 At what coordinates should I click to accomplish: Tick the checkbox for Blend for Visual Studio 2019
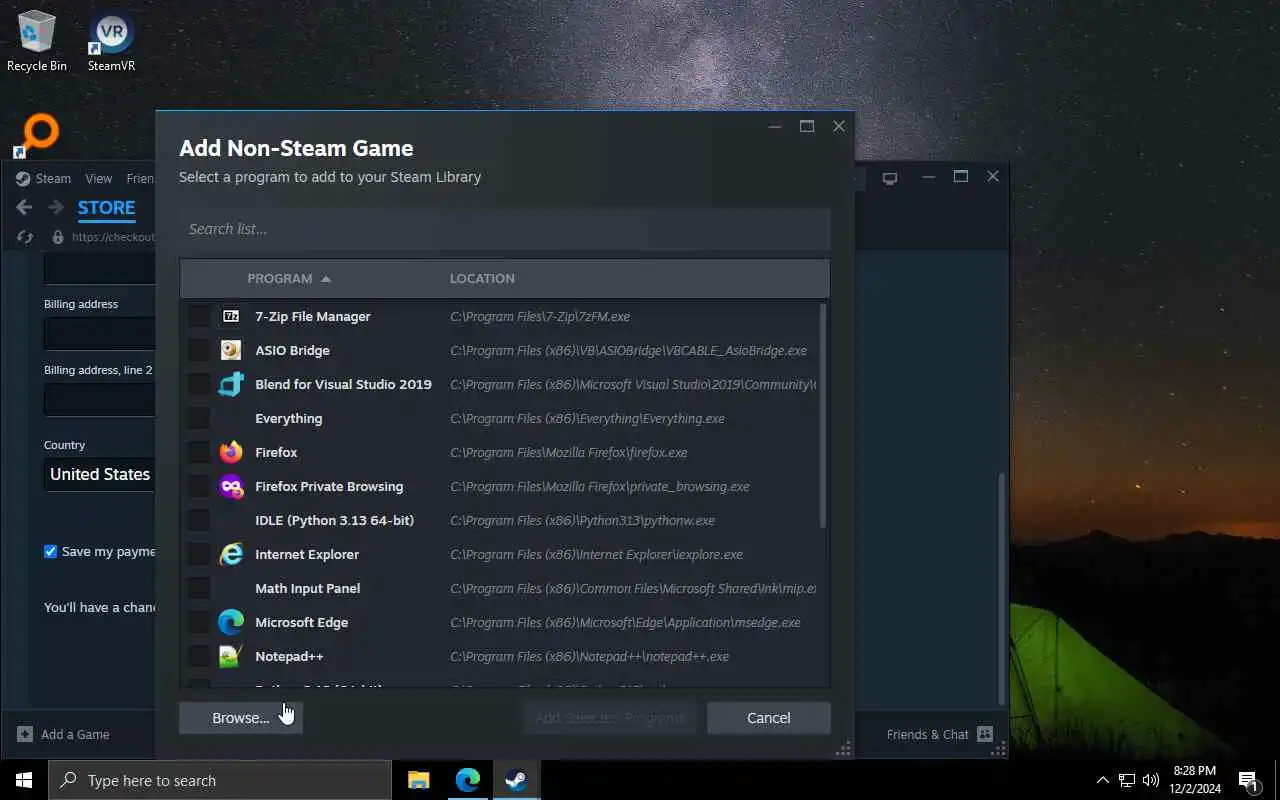click(x=199, y=384)
